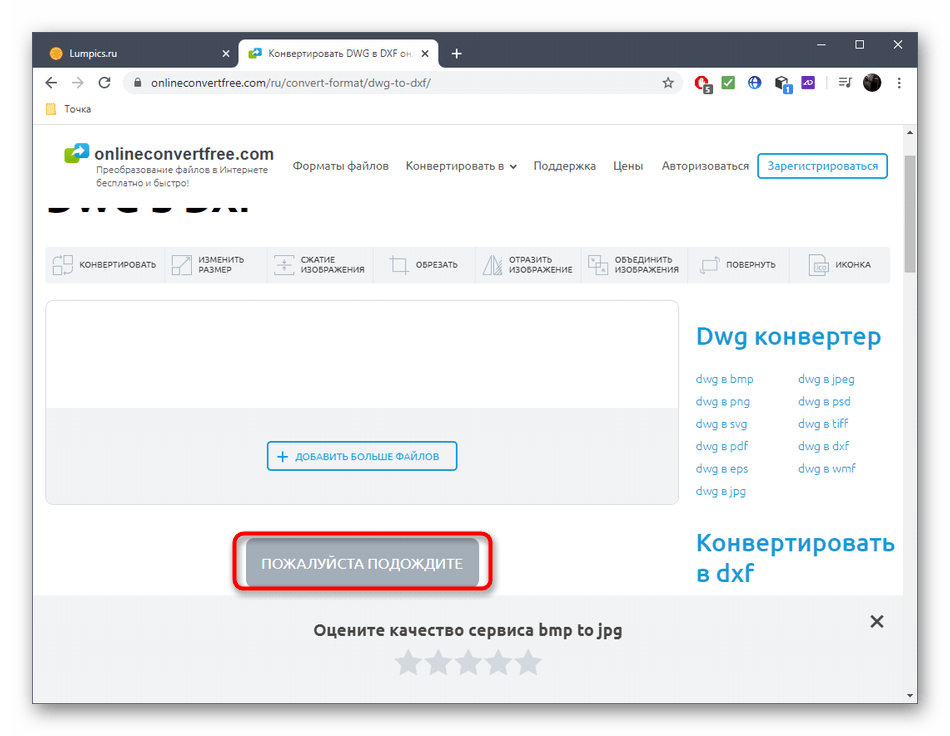
Task: Click the page vertical scrollbar thumb
Action: click(909, 214)
